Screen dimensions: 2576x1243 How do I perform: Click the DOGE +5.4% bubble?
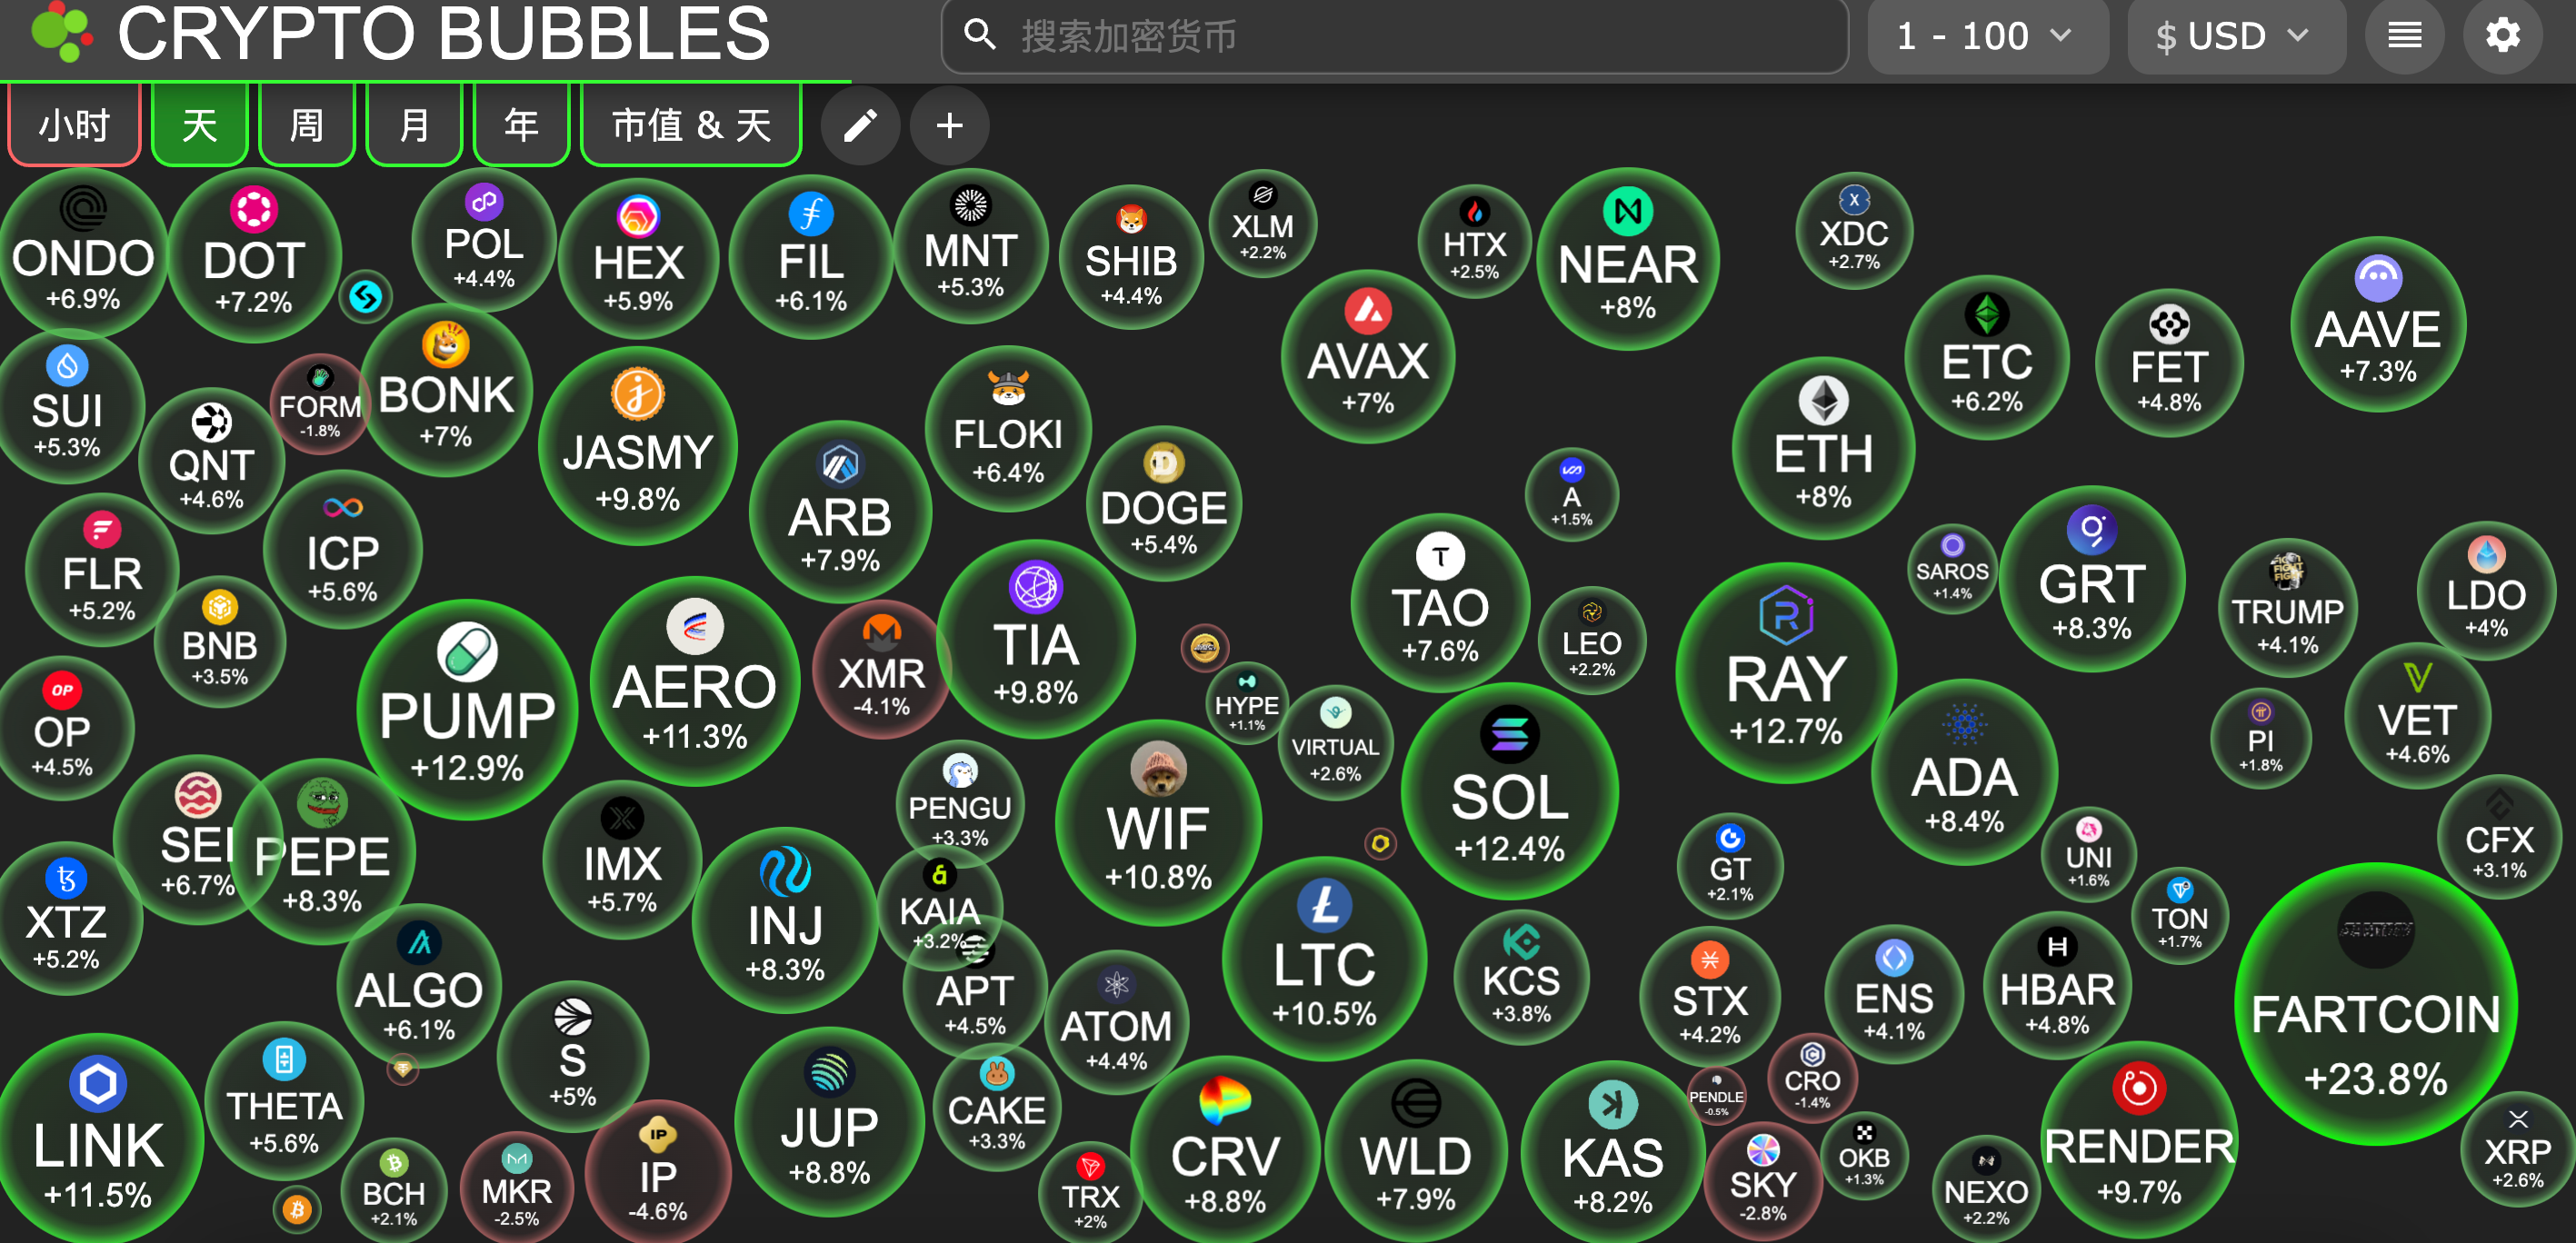coord(1164,504)
